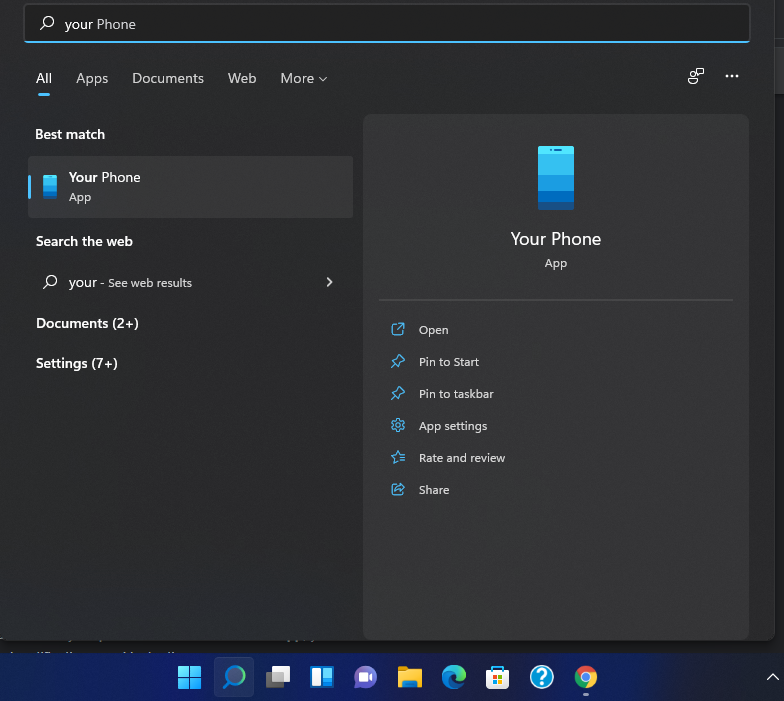Click Share for Your Phone app

[x=434, y=490]
